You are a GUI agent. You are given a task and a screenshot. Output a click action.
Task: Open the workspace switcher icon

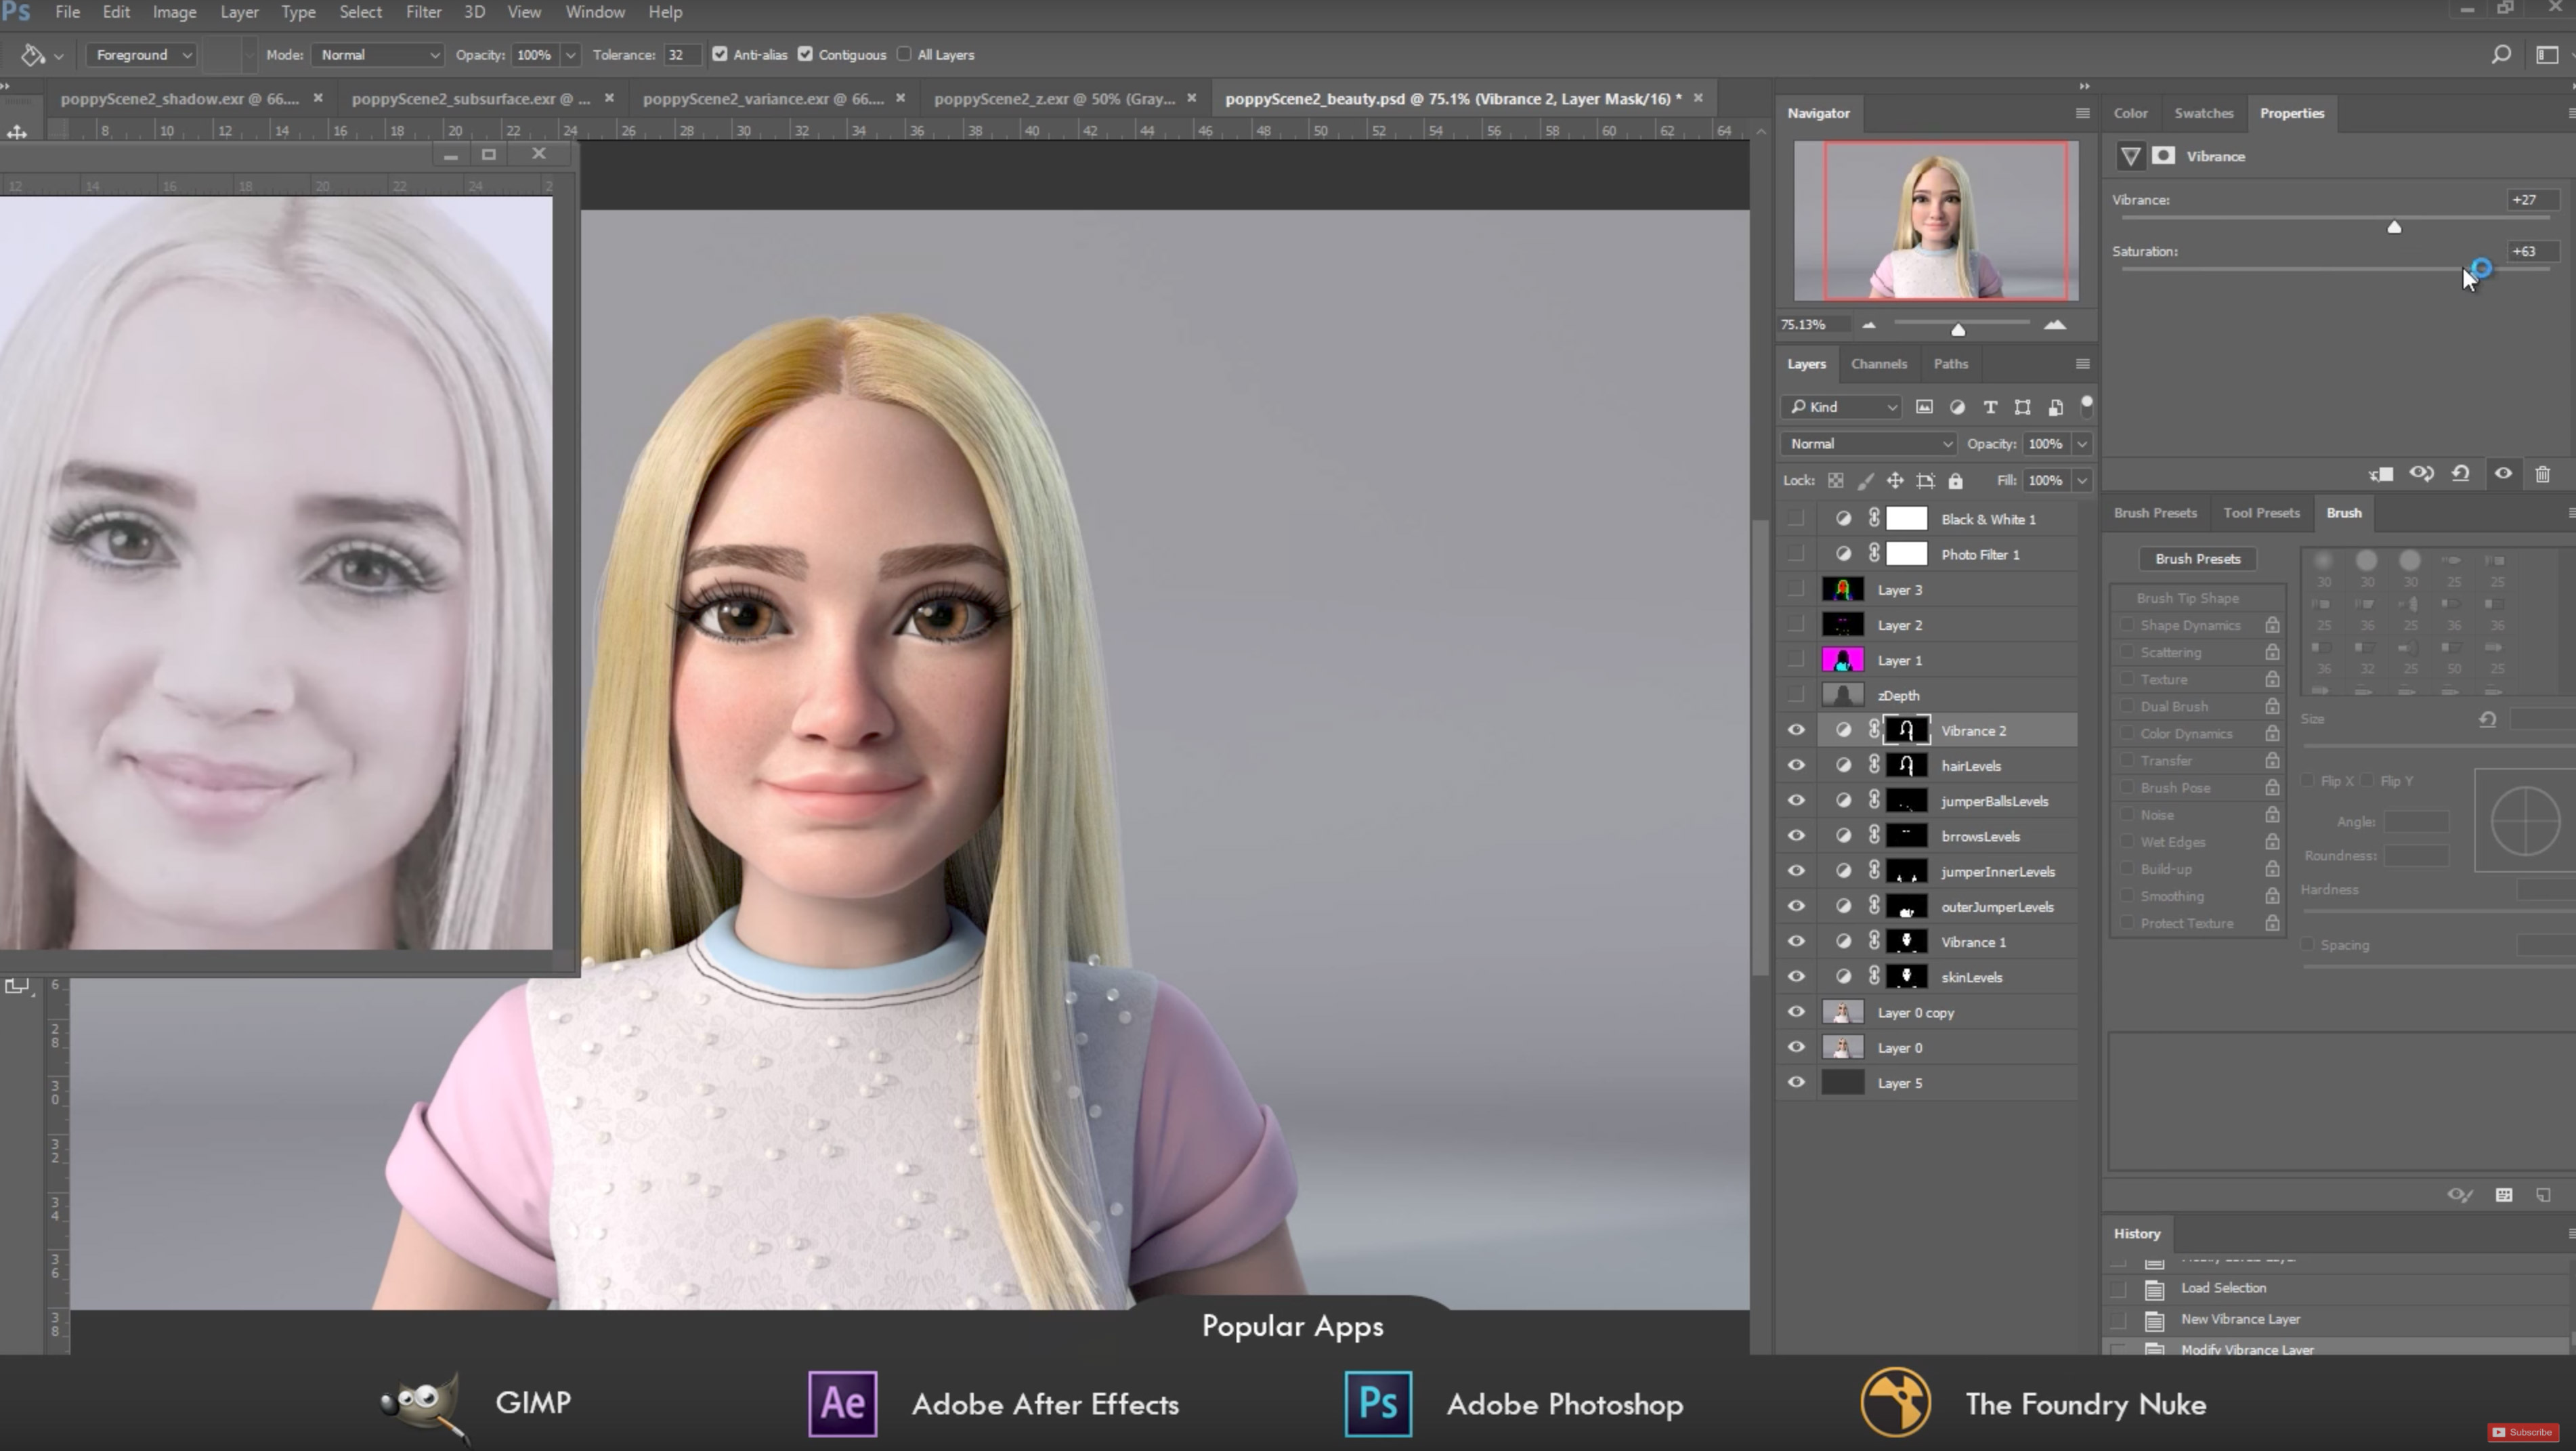tap(2547, 55)
